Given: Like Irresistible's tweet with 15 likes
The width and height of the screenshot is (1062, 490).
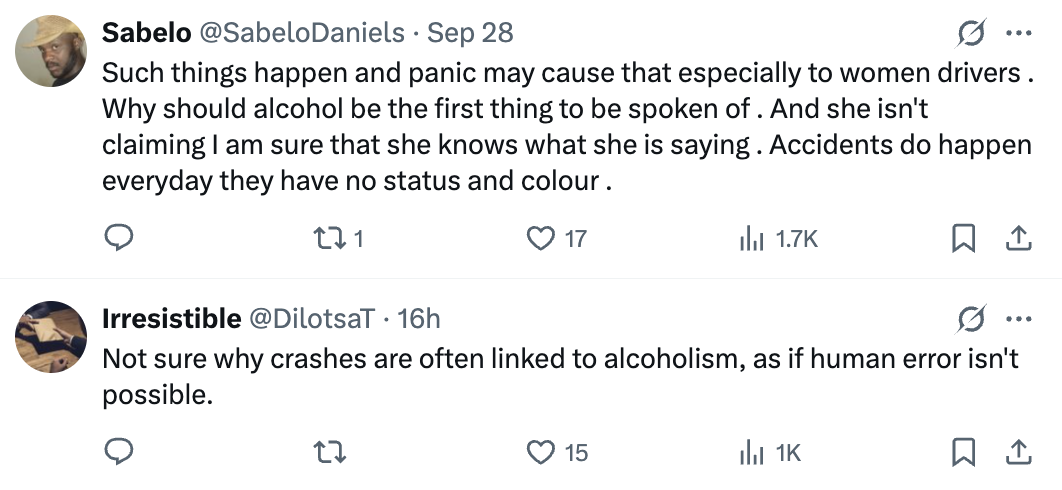Looking at the screenshot, I should [x=541, y=452].
